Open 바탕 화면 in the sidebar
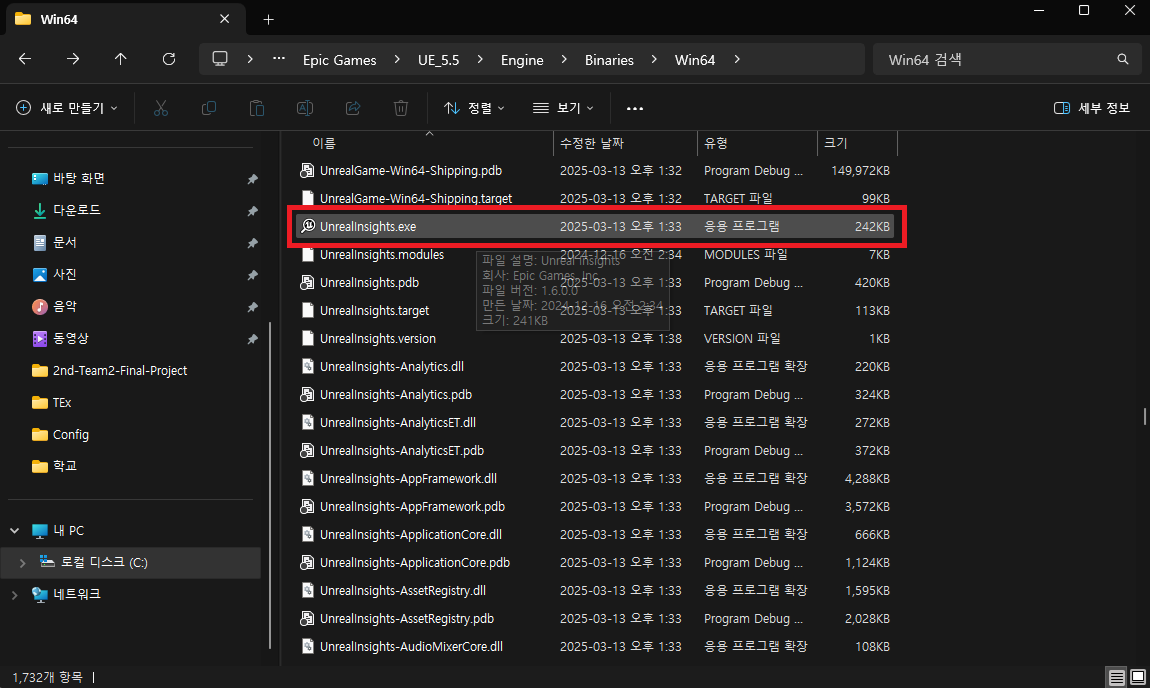The height and width of the screenshot is (688, 1150). point(78,178)
